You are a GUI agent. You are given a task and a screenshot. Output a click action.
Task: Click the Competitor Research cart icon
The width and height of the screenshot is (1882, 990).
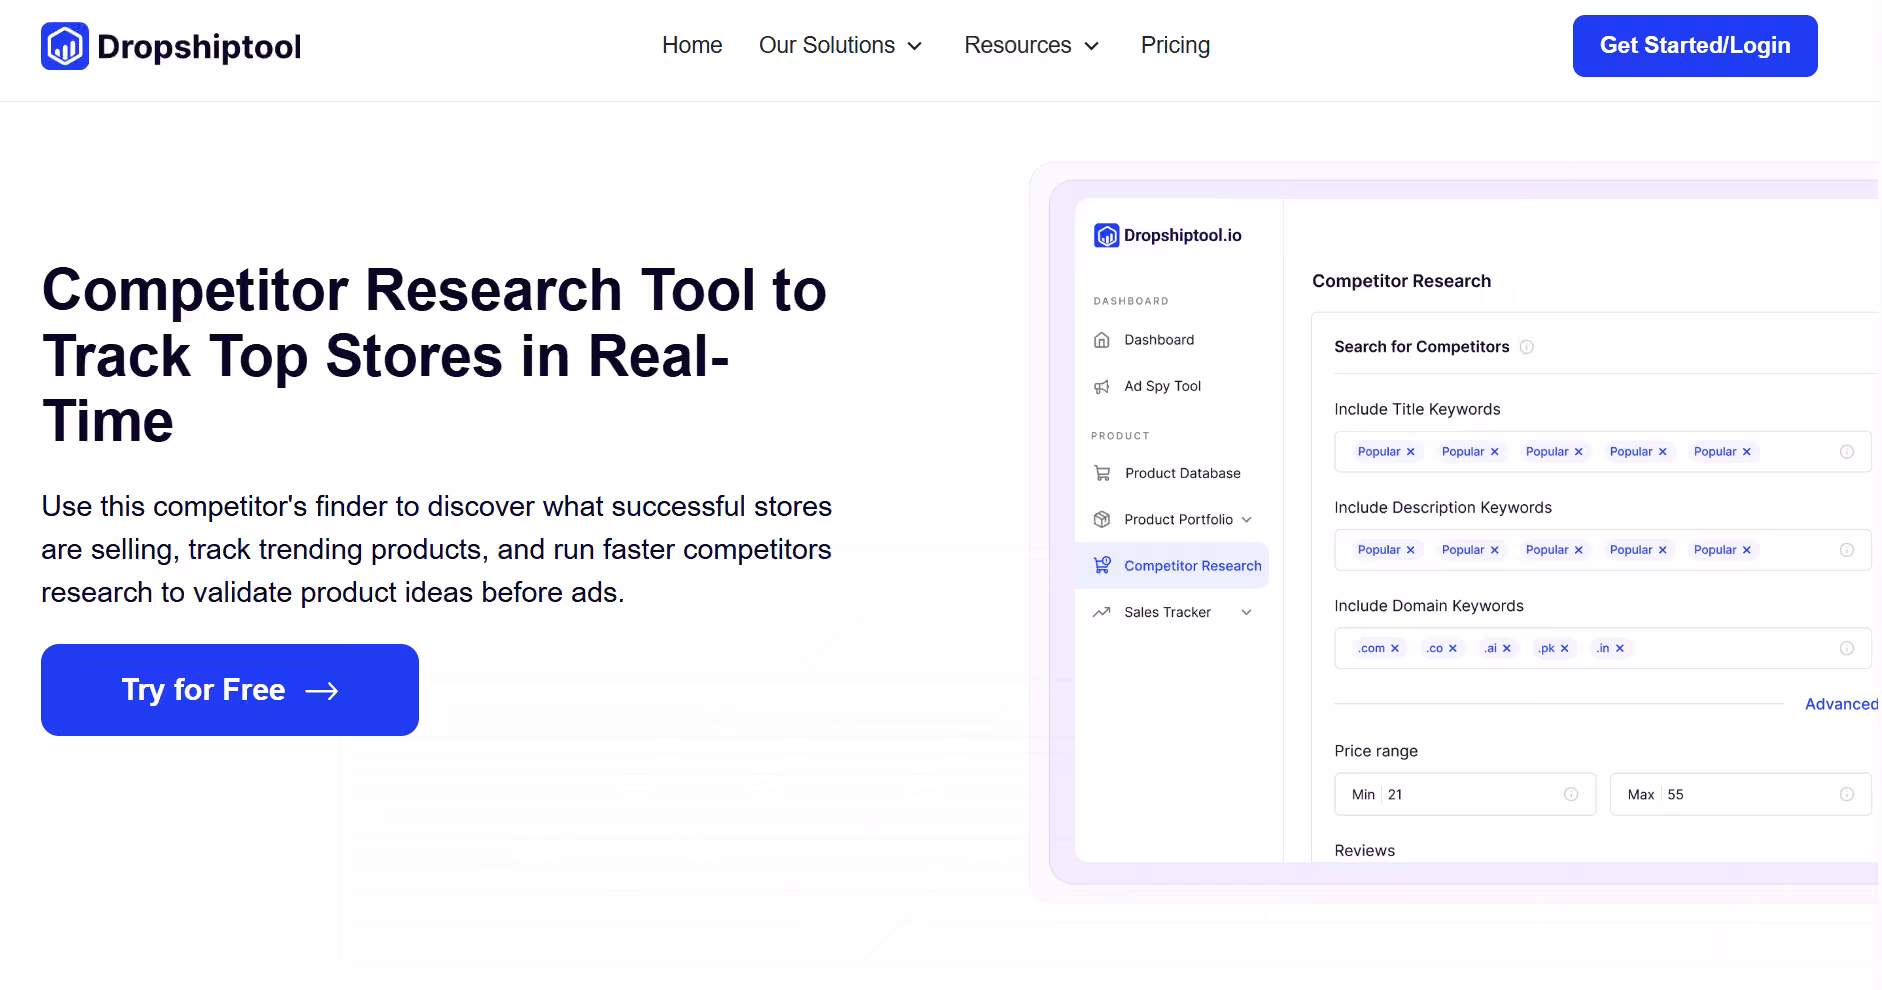(1102, 565)
